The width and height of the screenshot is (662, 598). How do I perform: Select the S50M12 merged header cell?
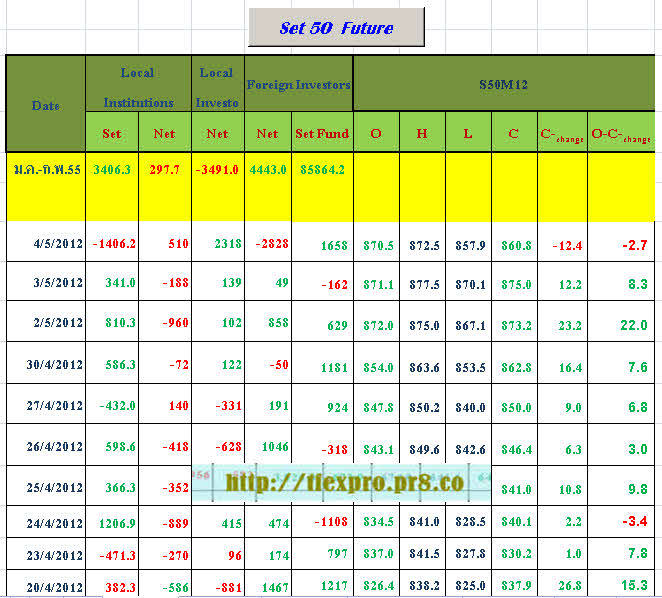point(505,85)
